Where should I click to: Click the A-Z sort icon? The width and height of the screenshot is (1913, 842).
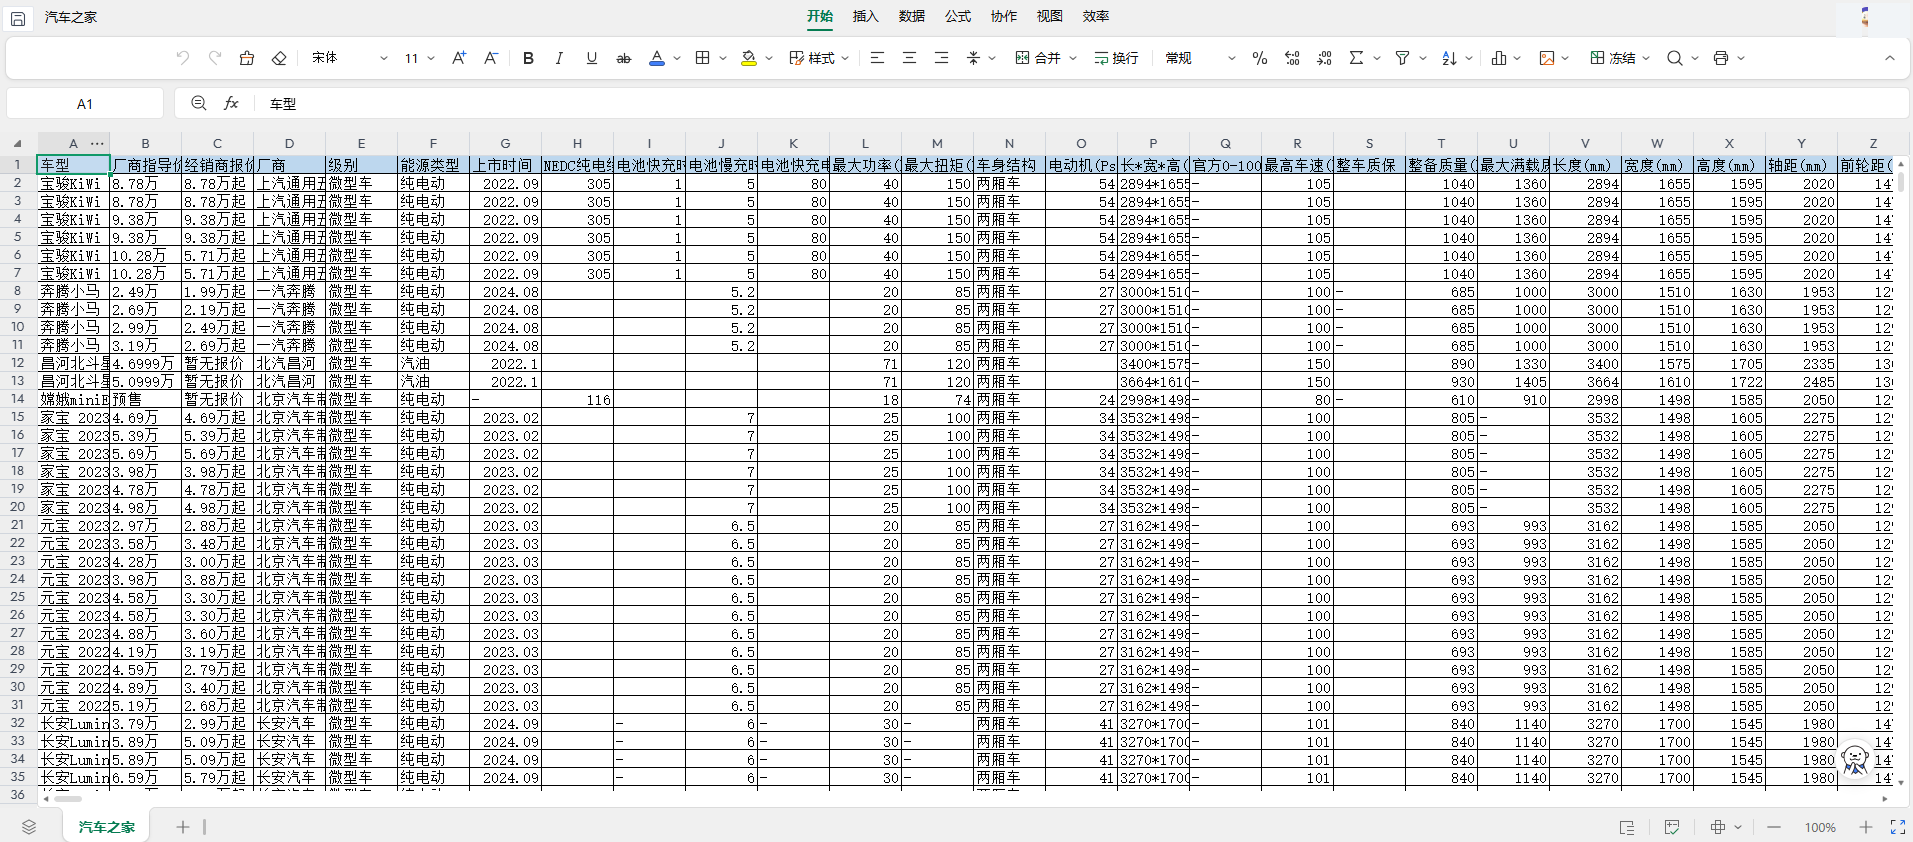[x=1449, y=58]
